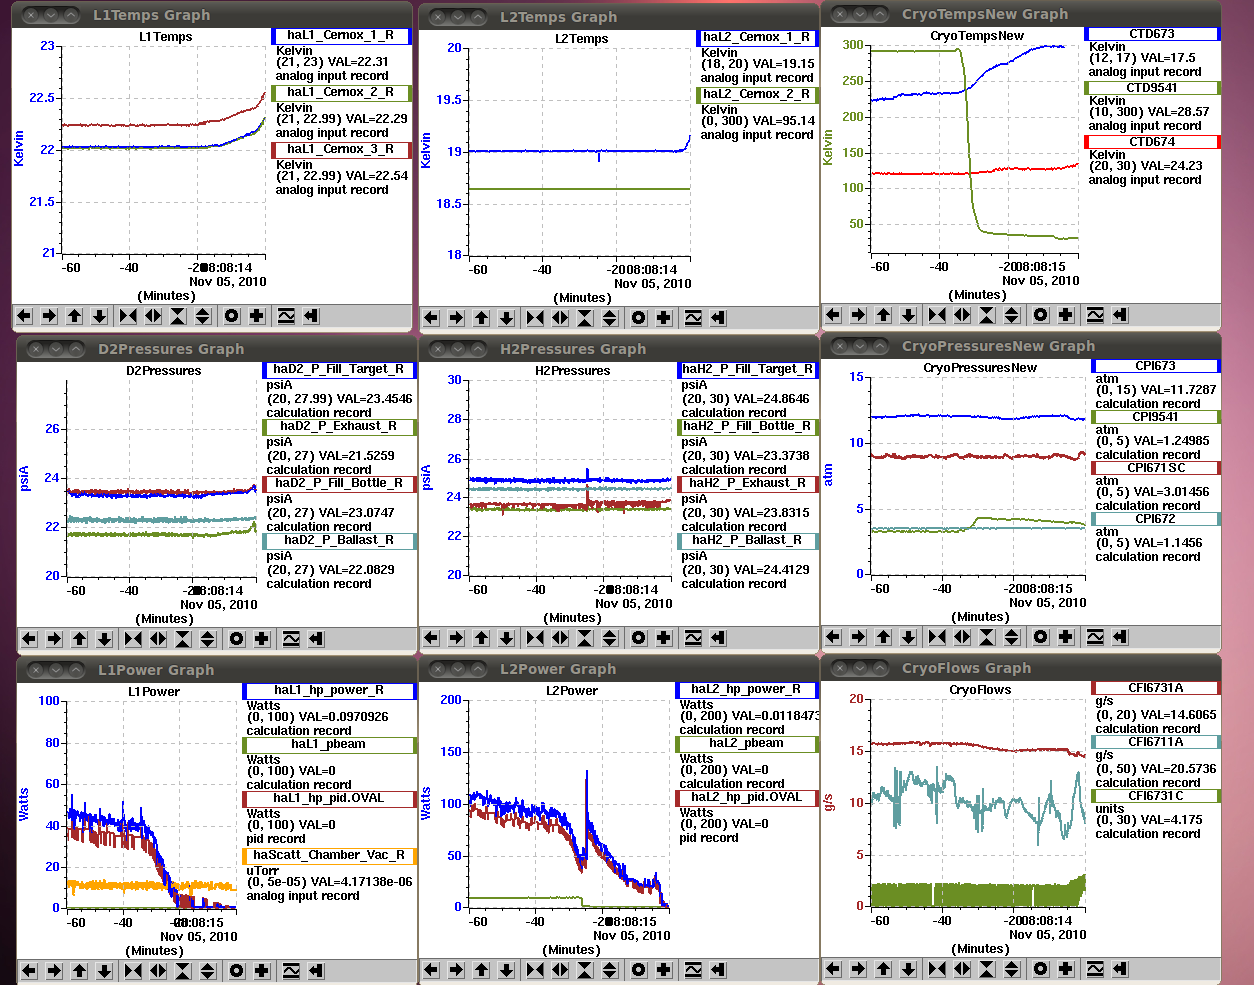Click the wave auto-scale icon in L2Temps Graph

click(693, 318)
